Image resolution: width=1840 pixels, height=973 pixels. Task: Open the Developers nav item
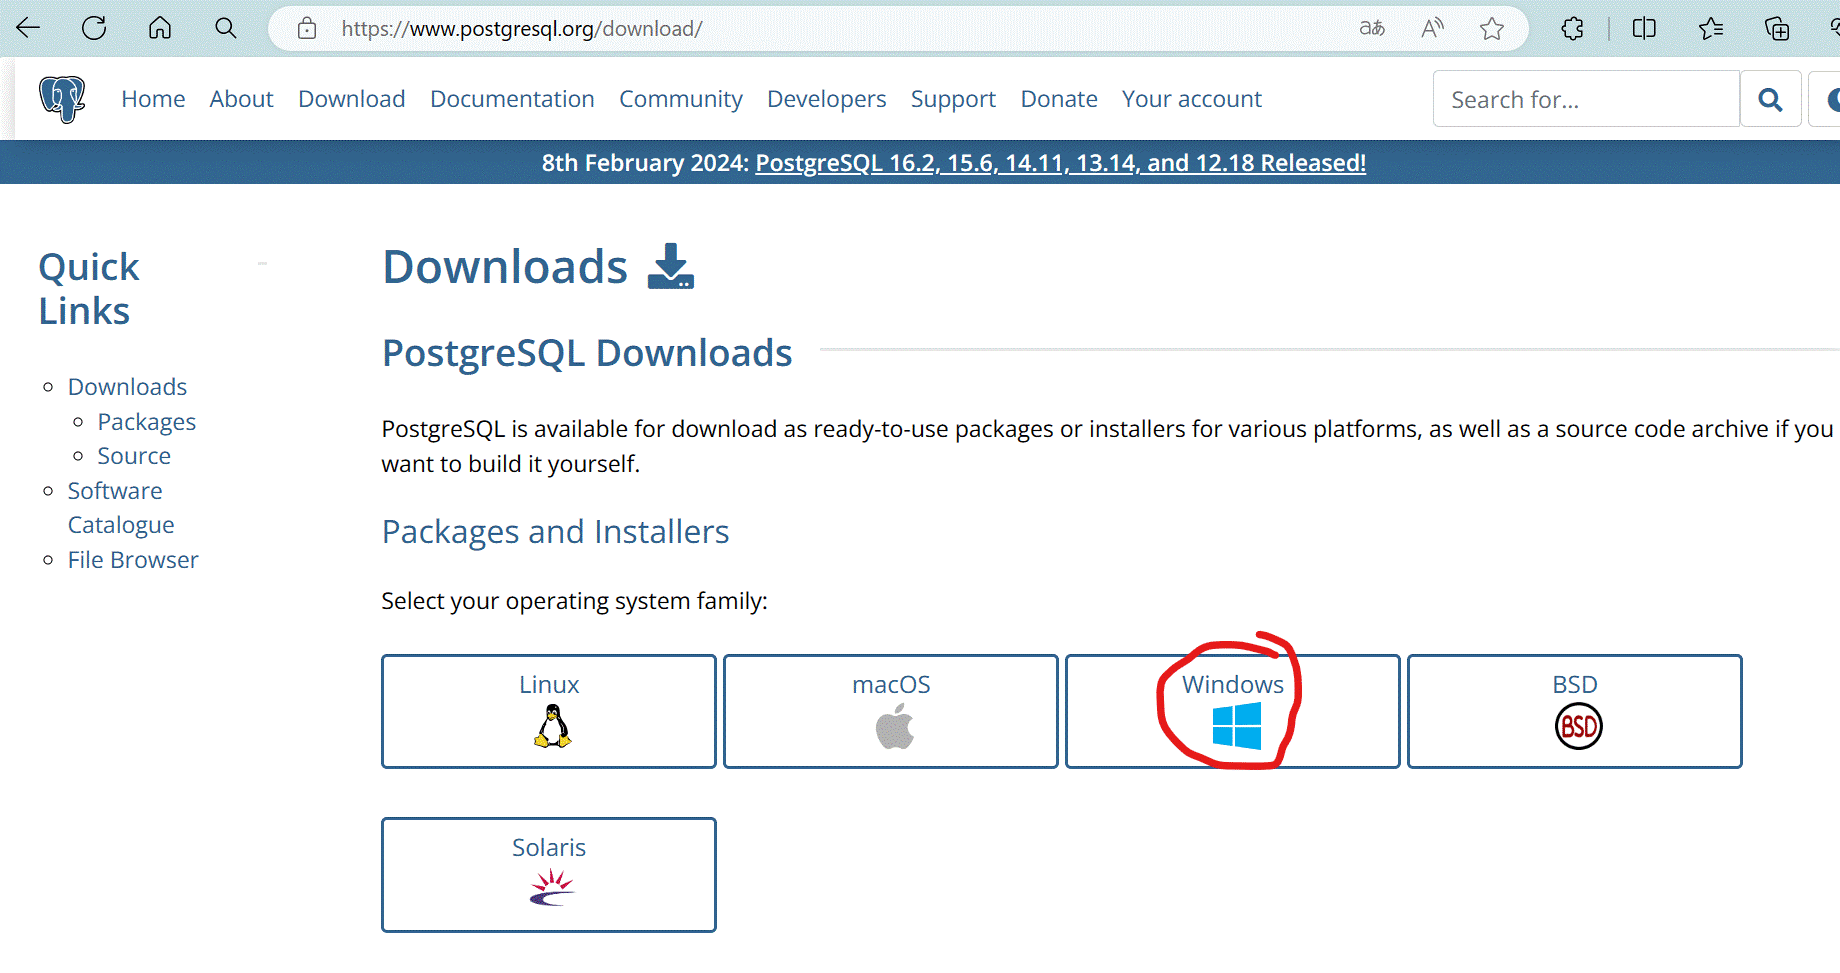click(x=827, y=99)
